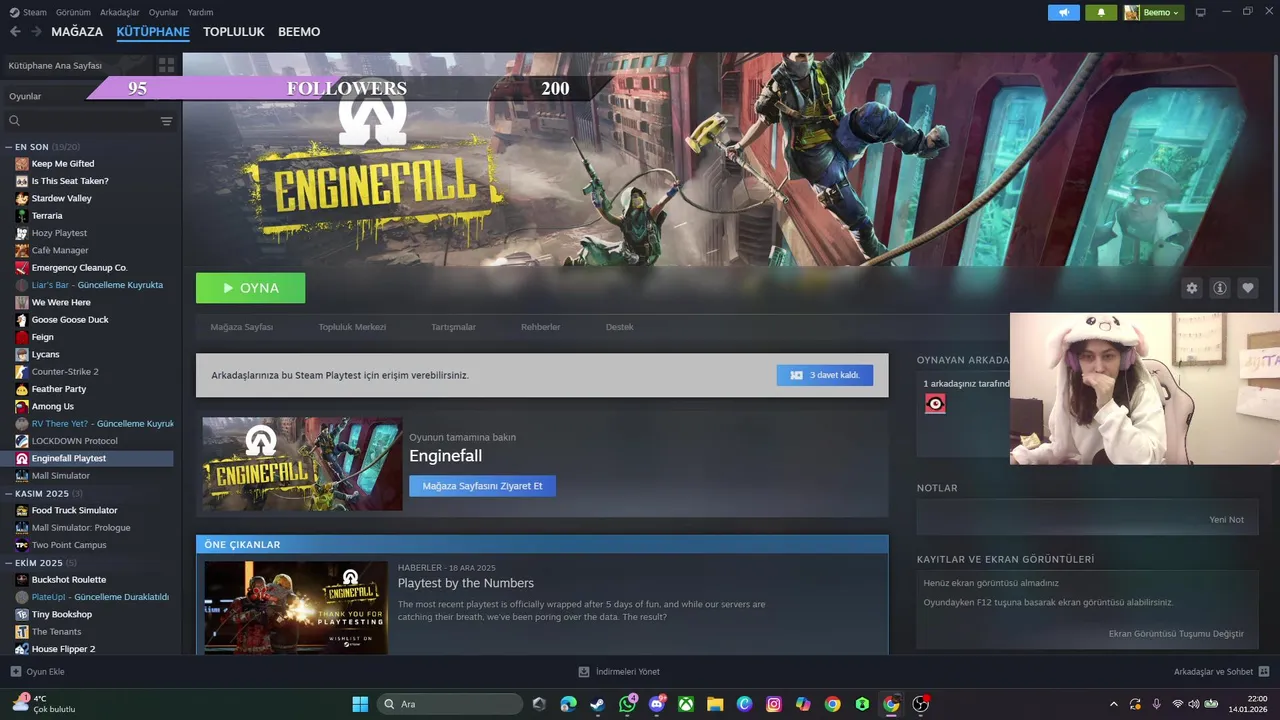
Task: Select Two Point Campus in library
Action: tap(69, 545)
